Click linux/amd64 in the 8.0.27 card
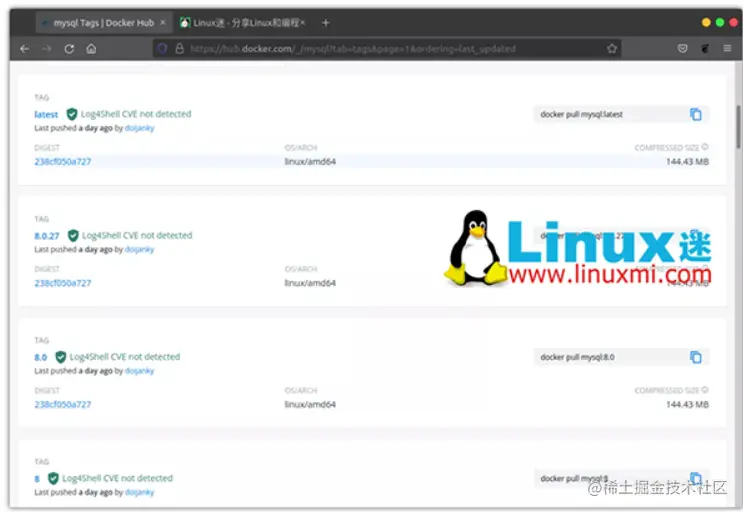The image size is (743, 512). pos(310,283)
